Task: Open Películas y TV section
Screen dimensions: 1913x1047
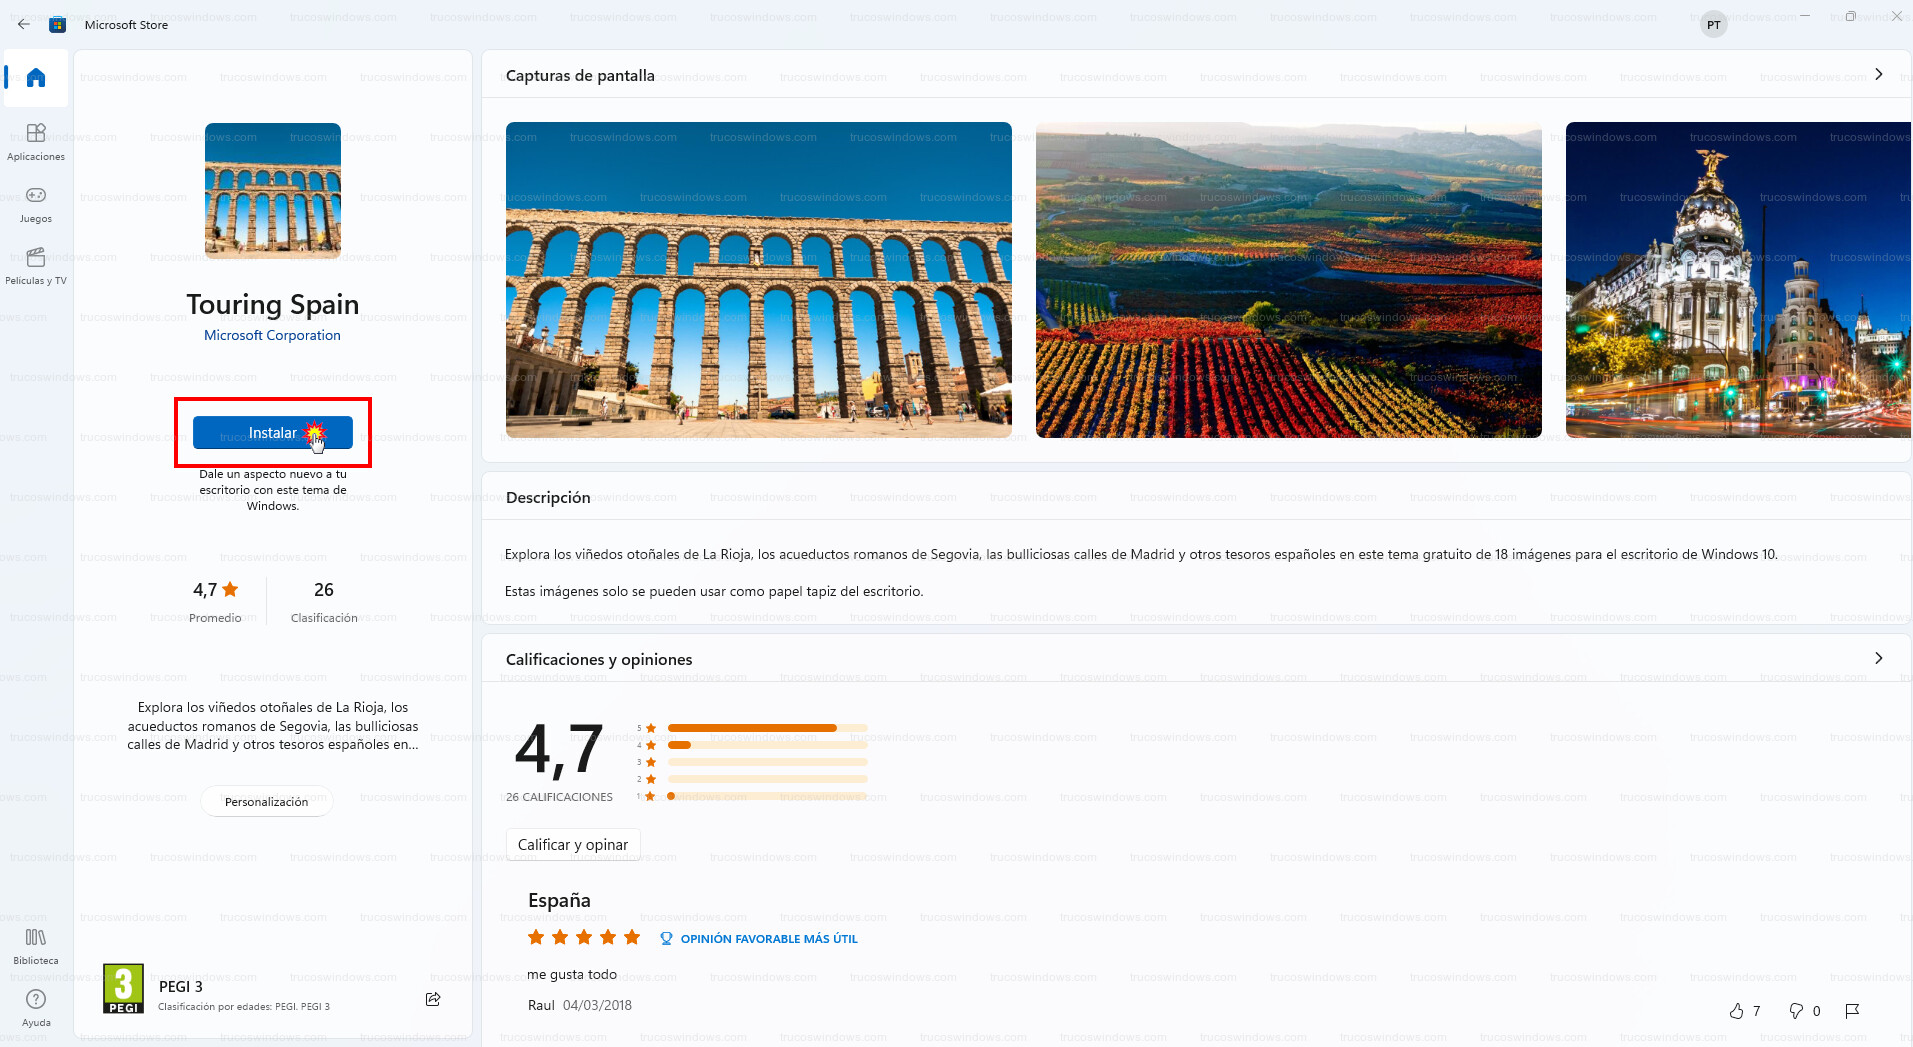Action: [36, 265]
